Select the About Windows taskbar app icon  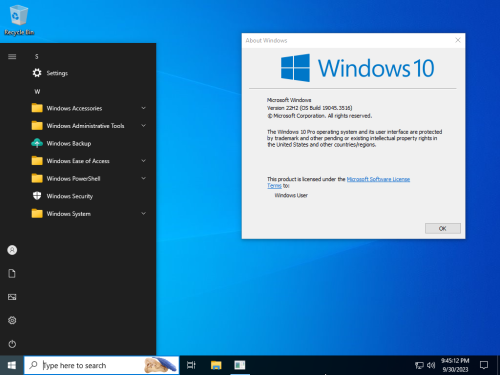(240, 365)
